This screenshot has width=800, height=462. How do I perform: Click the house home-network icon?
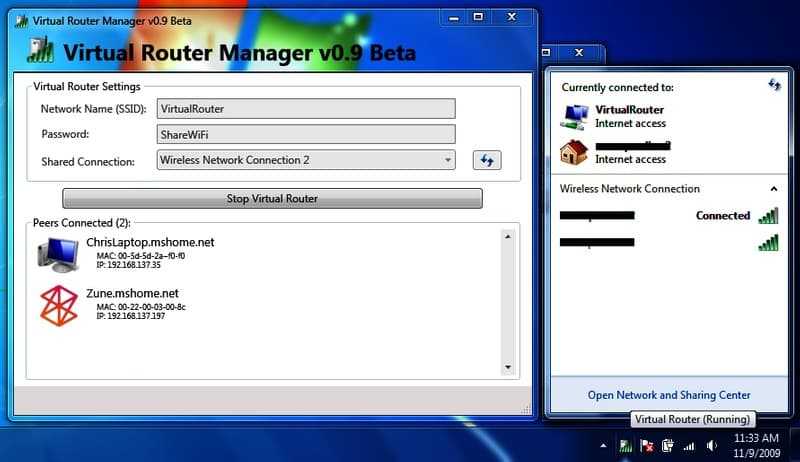pos(574,152)
